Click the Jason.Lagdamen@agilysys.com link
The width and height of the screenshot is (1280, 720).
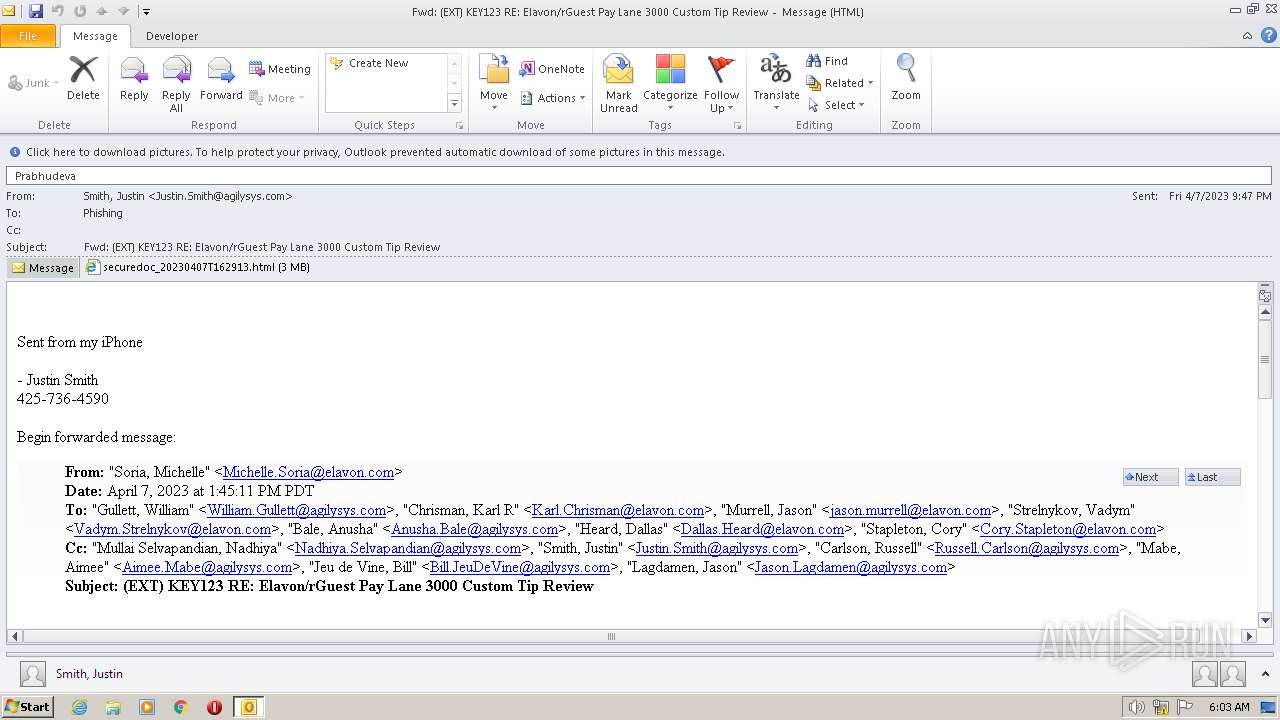pyautogui.click(x=850, y=567)
